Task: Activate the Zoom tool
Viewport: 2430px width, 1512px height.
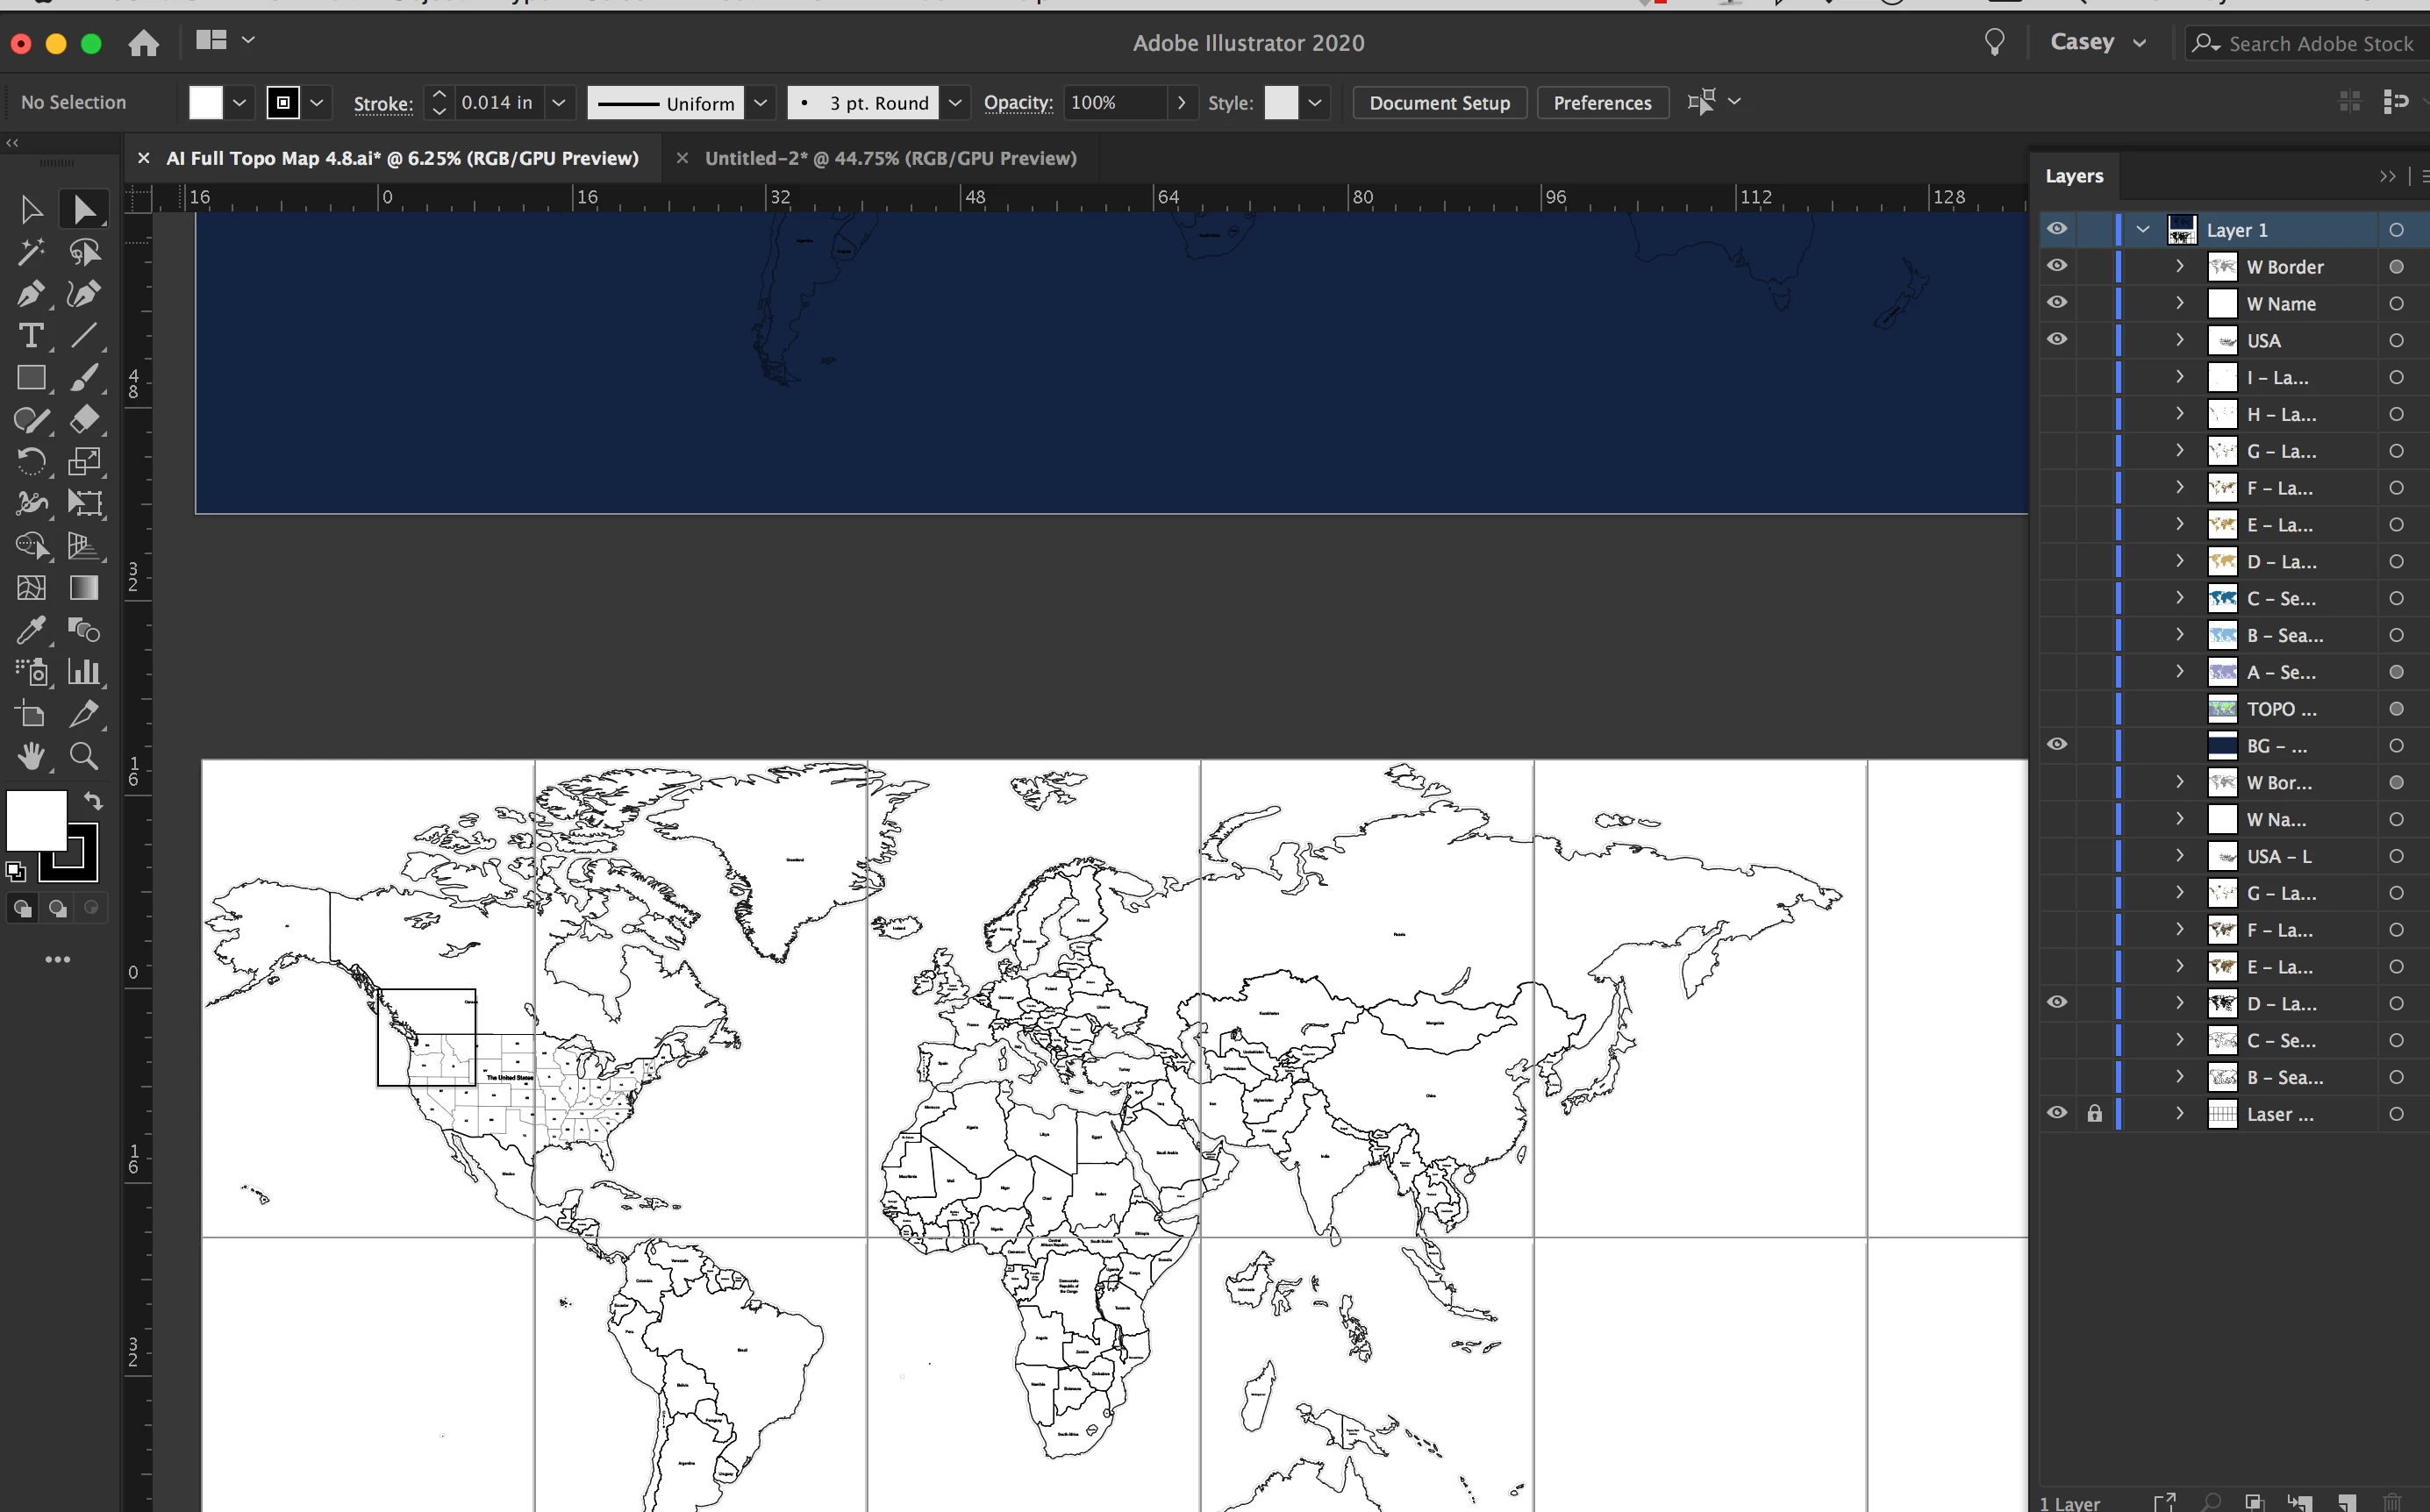Action: click(84, 756)
